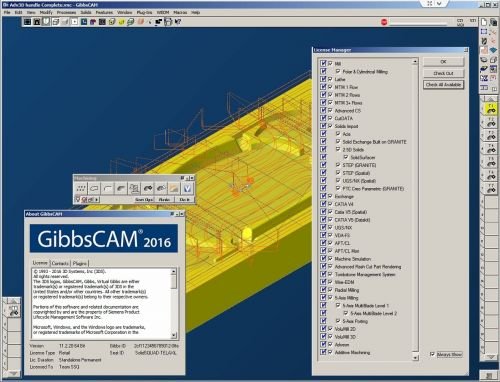Select tool tile T2 in the tool list

point(491,122)
